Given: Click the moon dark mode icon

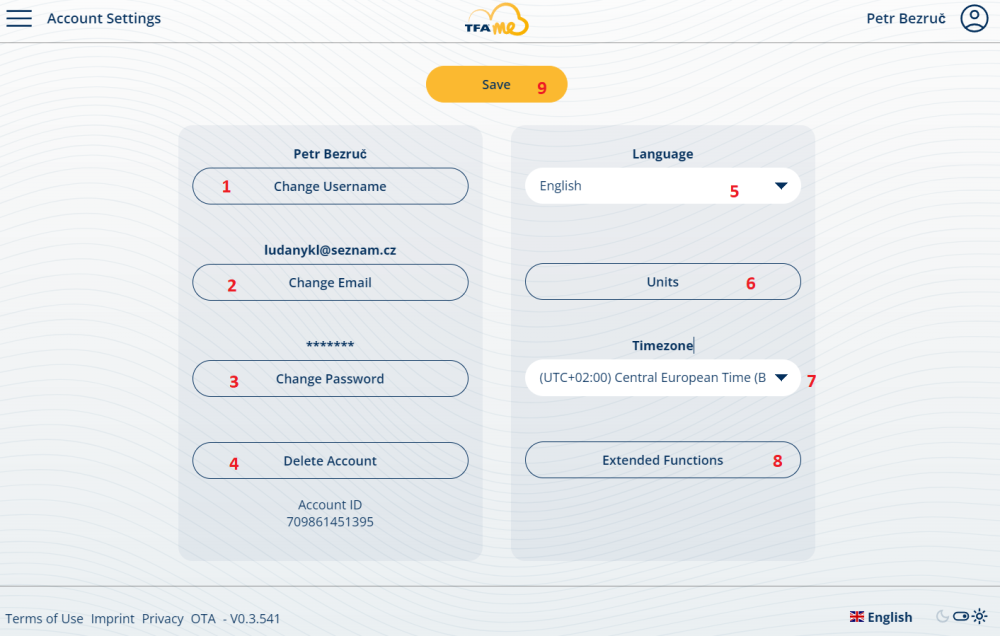Looking at the screenshot, I should 942,617.
